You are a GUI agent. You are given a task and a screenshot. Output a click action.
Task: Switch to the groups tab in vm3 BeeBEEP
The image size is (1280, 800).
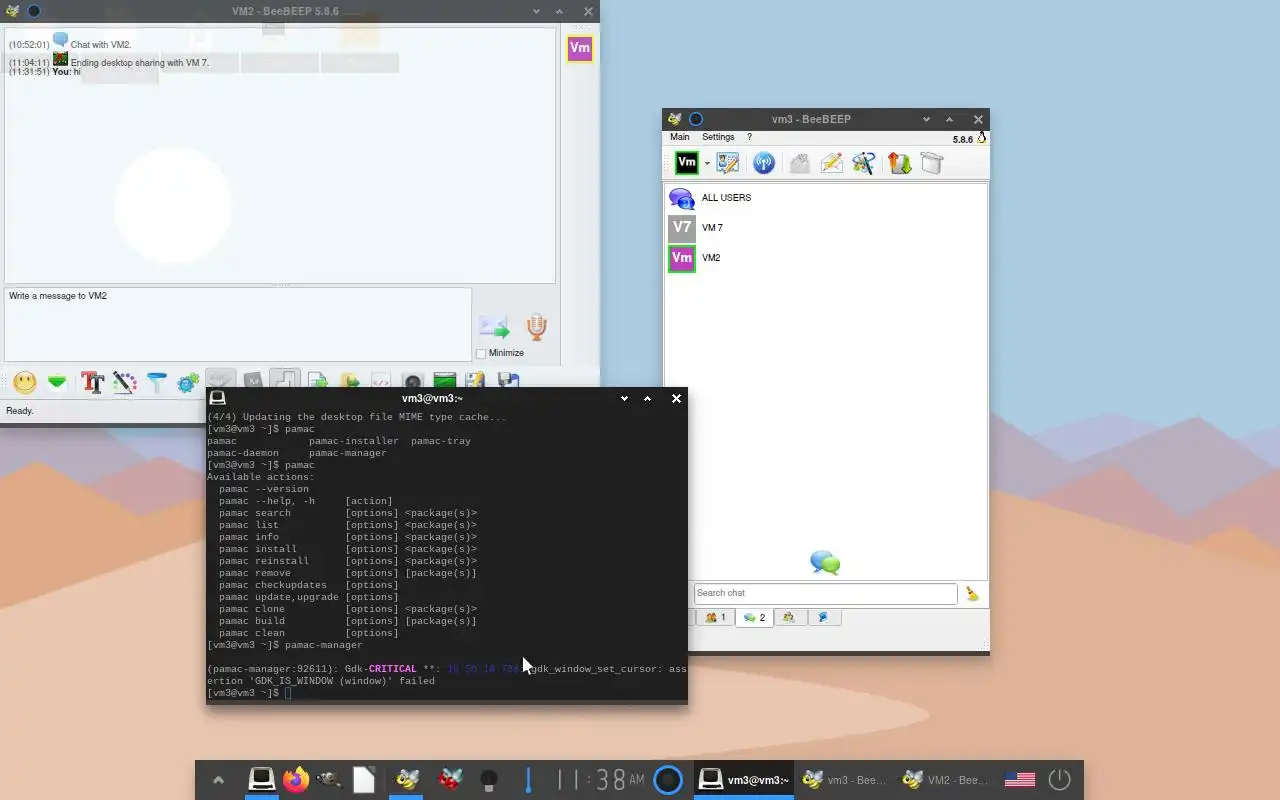789,618
